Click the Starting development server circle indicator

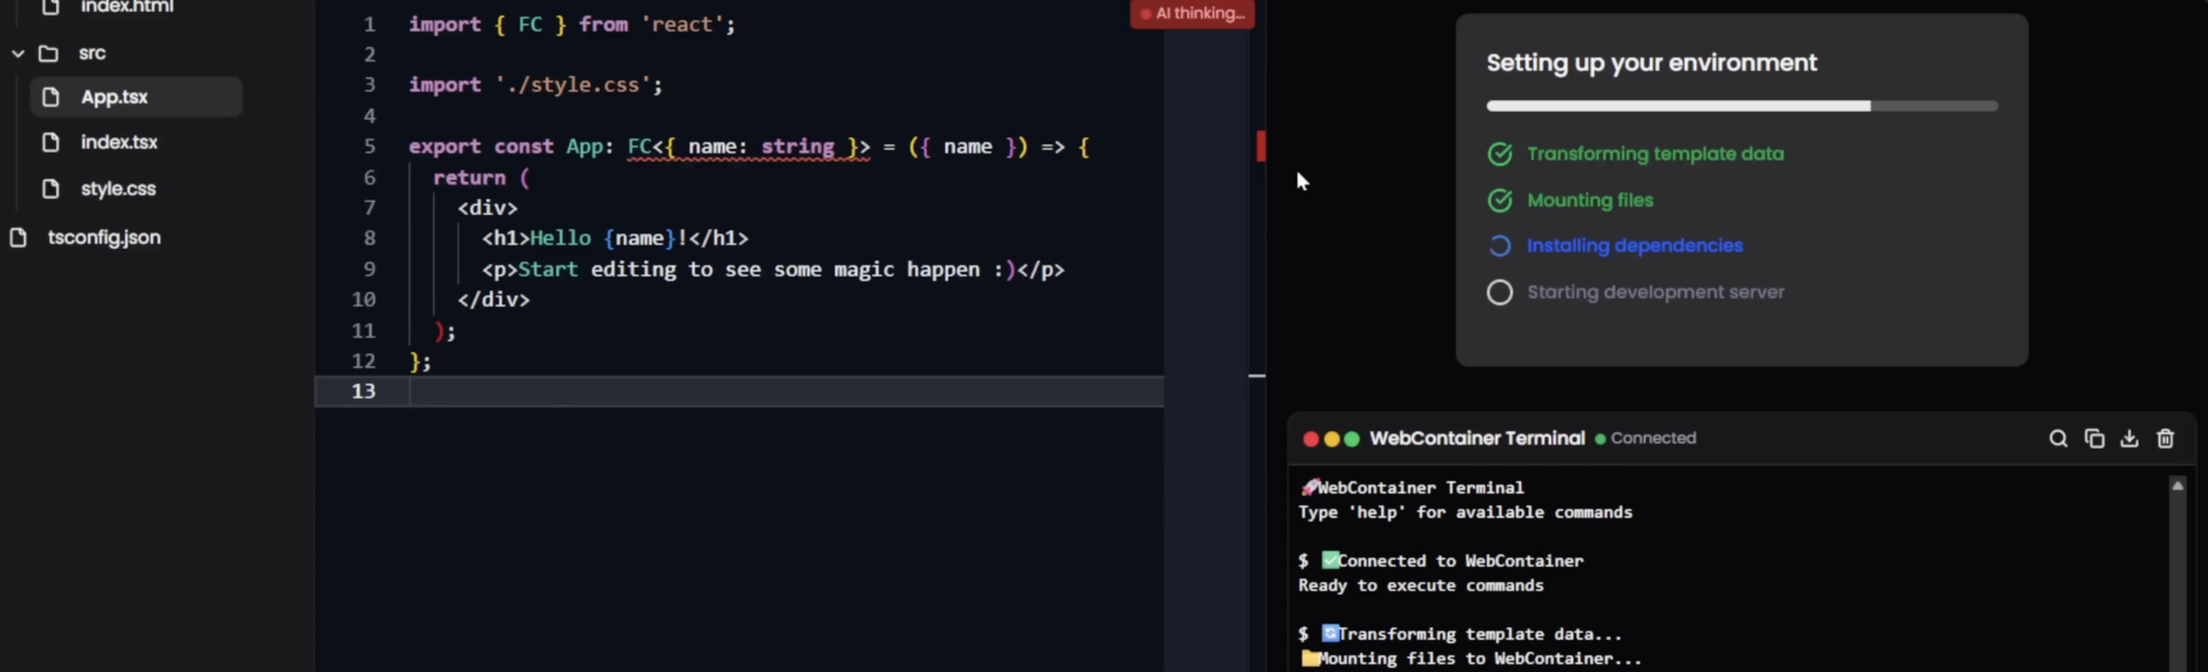click(1499, 292)
